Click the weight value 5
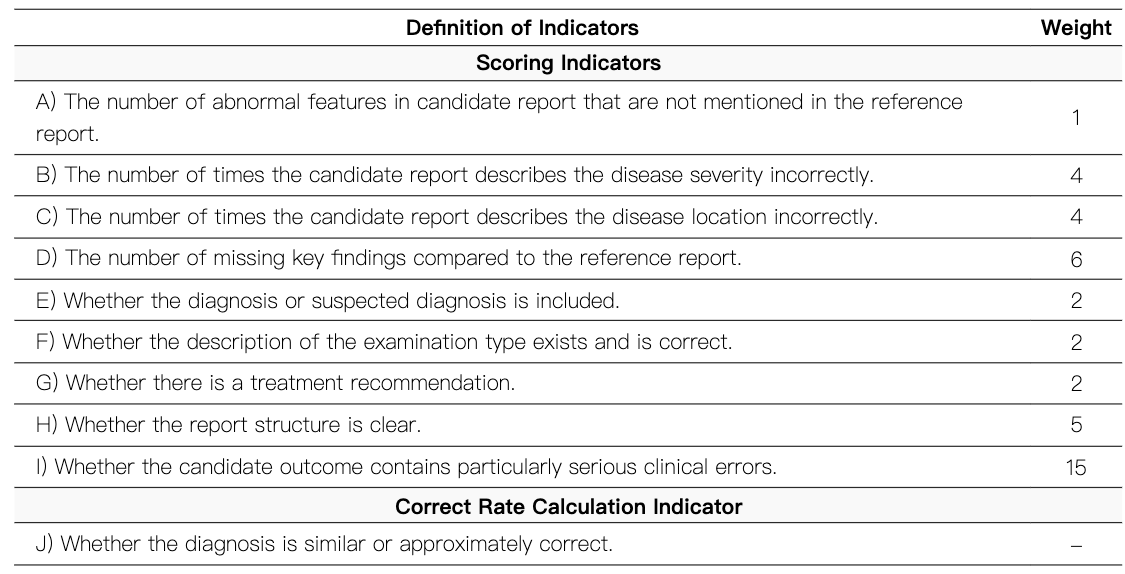Viewport: 1125px width, 574px height. (1076, 425)
